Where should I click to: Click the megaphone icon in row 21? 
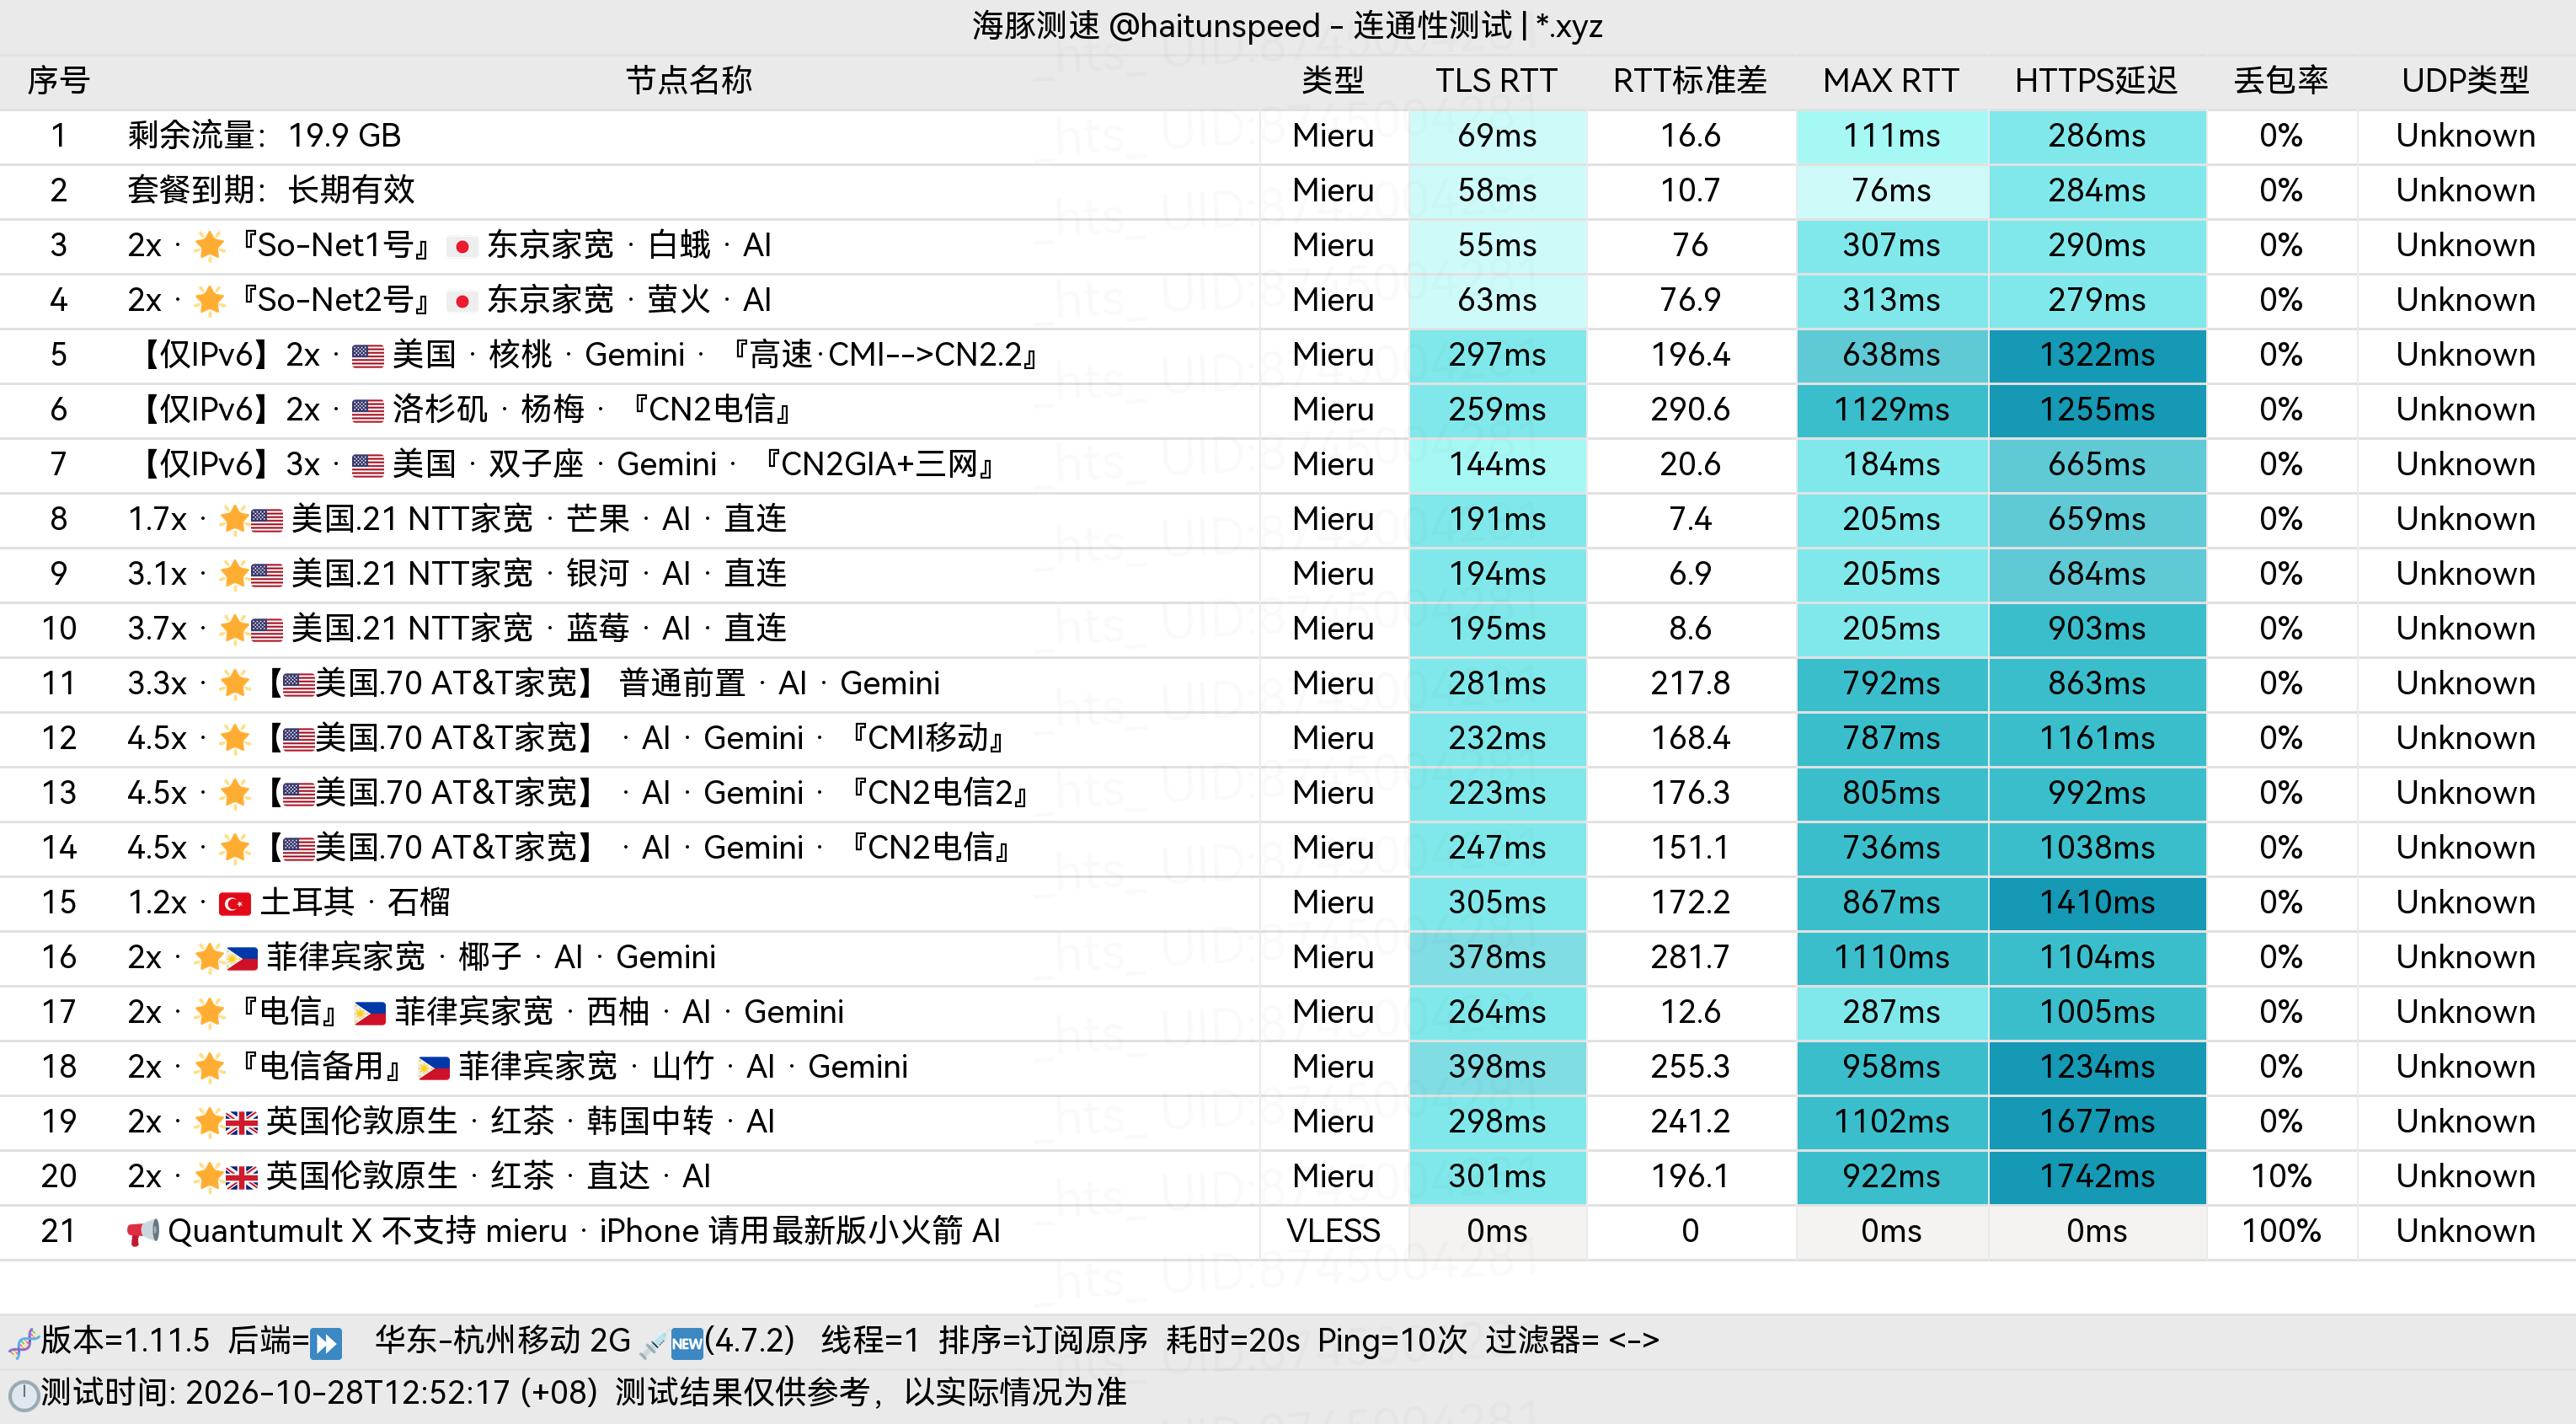pyautogui.click(x=143, y=1232)
